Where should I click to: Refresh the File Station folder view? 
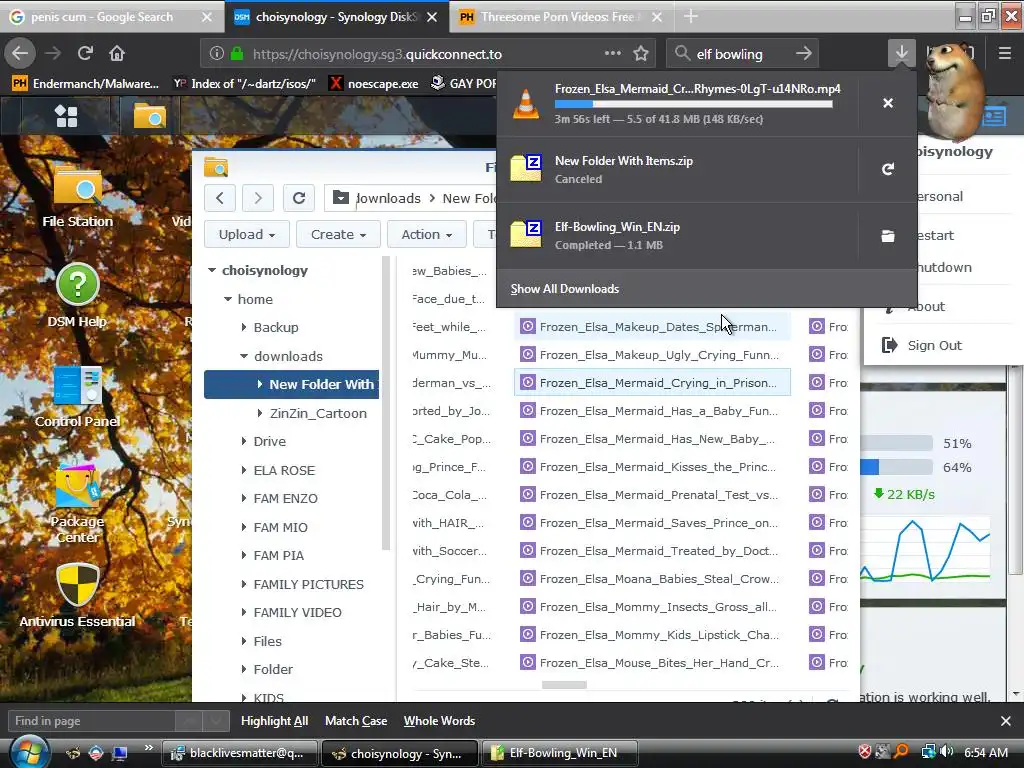(x=298, y=198)
